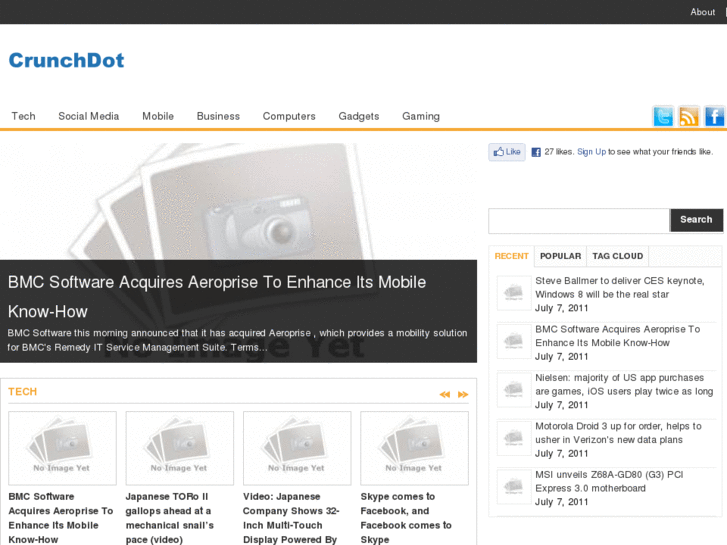The height and width of the screenshot is (545, 727).
Task: Focus the sidebar search text field
Action: (579, 221)
